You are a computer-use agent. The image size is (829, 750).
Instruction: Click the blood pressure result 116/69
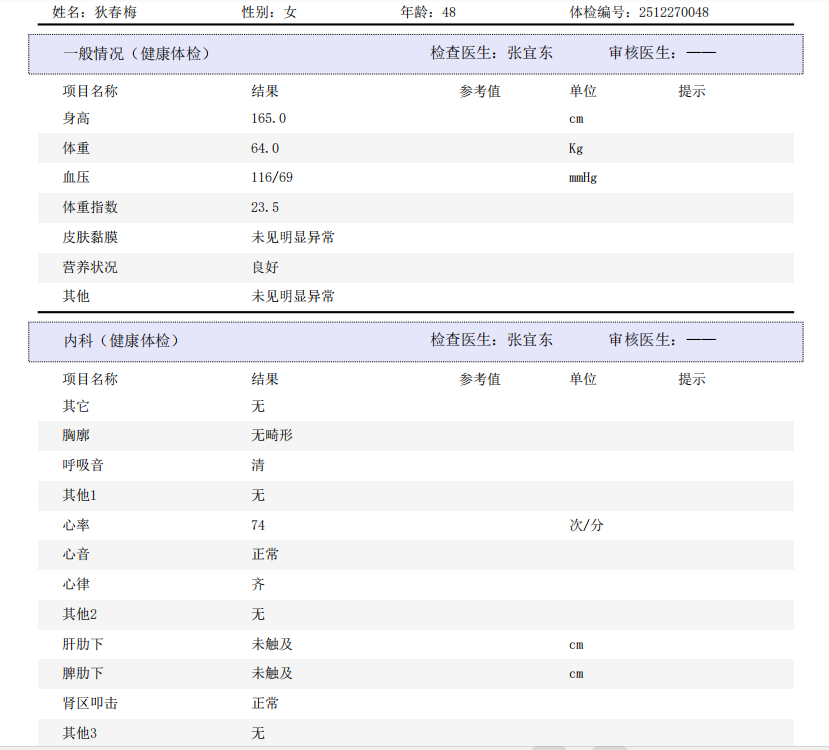click(272, 178)
